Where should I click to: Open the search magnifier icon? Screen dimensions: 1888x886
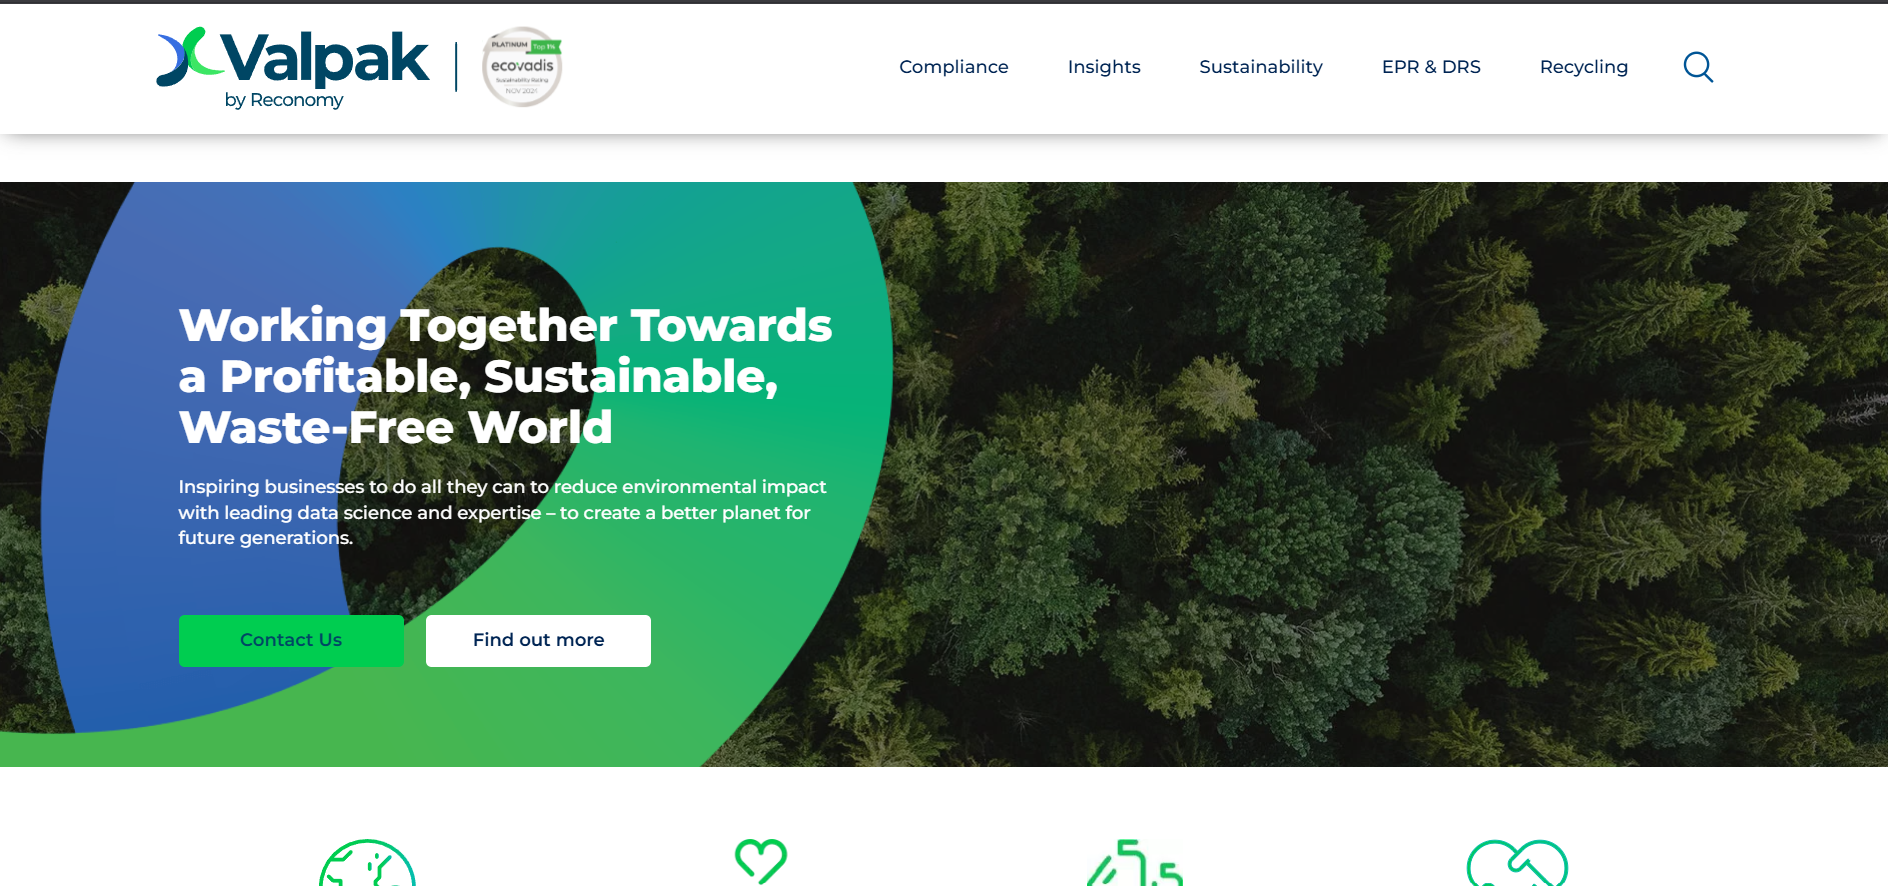[1698, 67]
